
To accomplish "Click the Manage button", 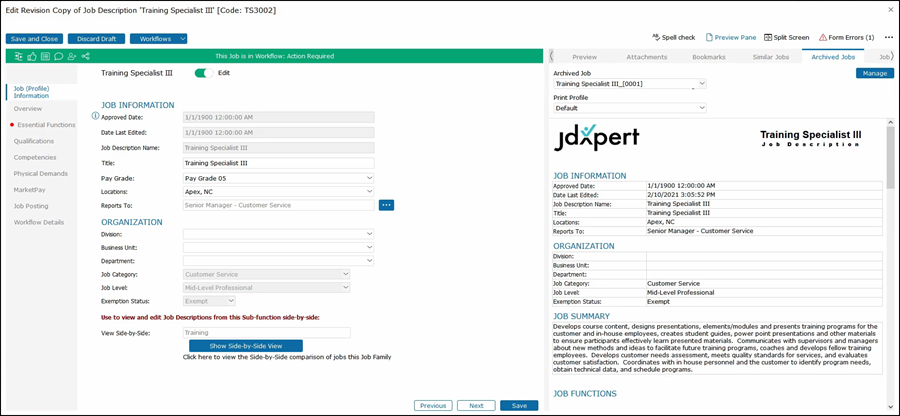I will coord(875,73).
